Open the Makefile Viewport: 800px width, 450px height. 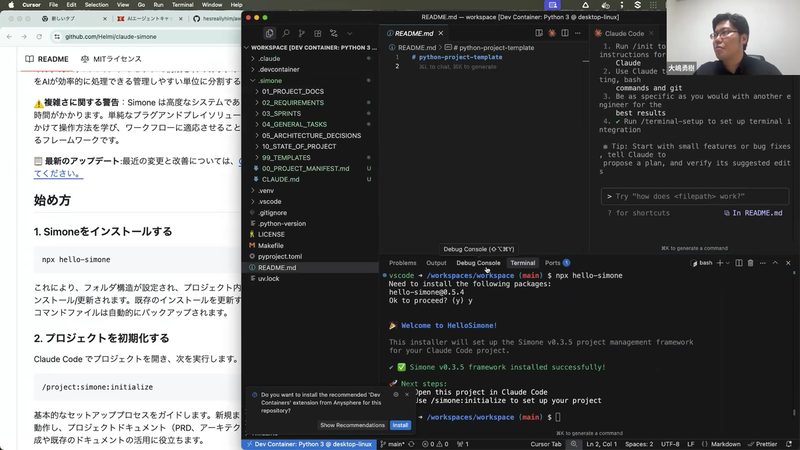311,245
